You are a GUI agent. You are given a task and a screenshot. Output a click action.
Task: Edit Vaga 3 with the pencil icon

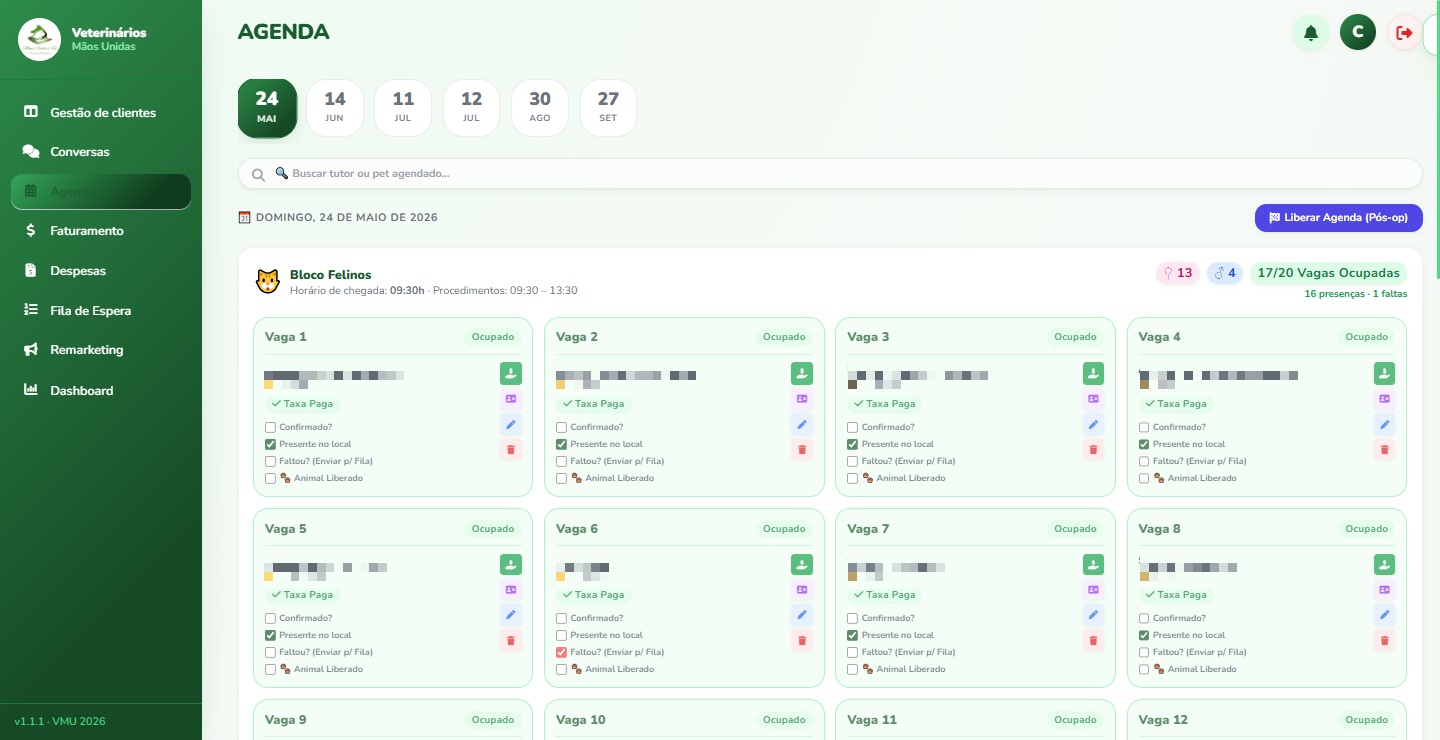(x=1093, y=424)
